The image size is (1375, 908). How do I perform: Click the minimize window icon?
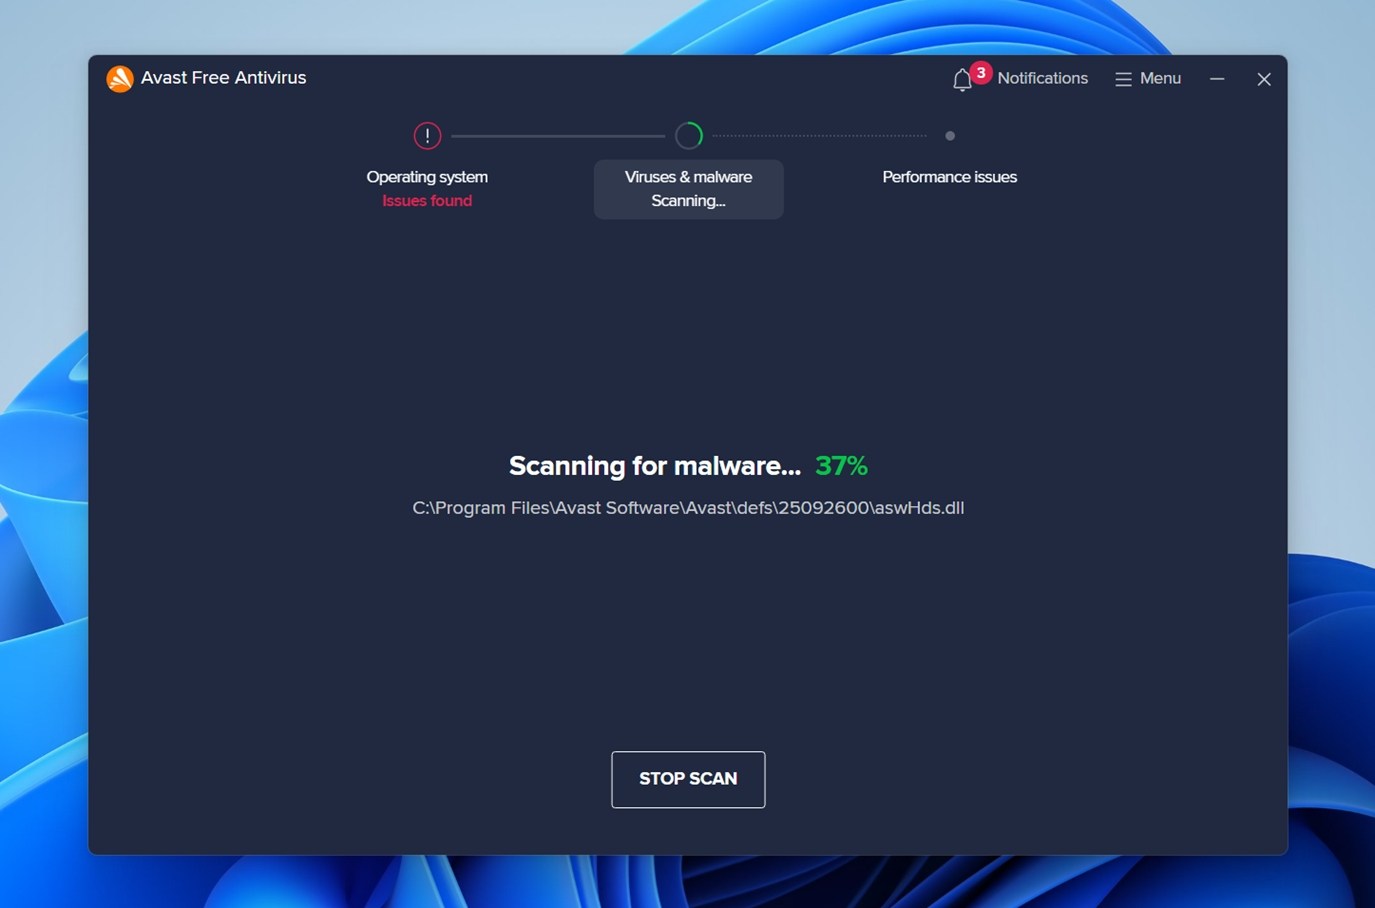(x=1216, y=78)
